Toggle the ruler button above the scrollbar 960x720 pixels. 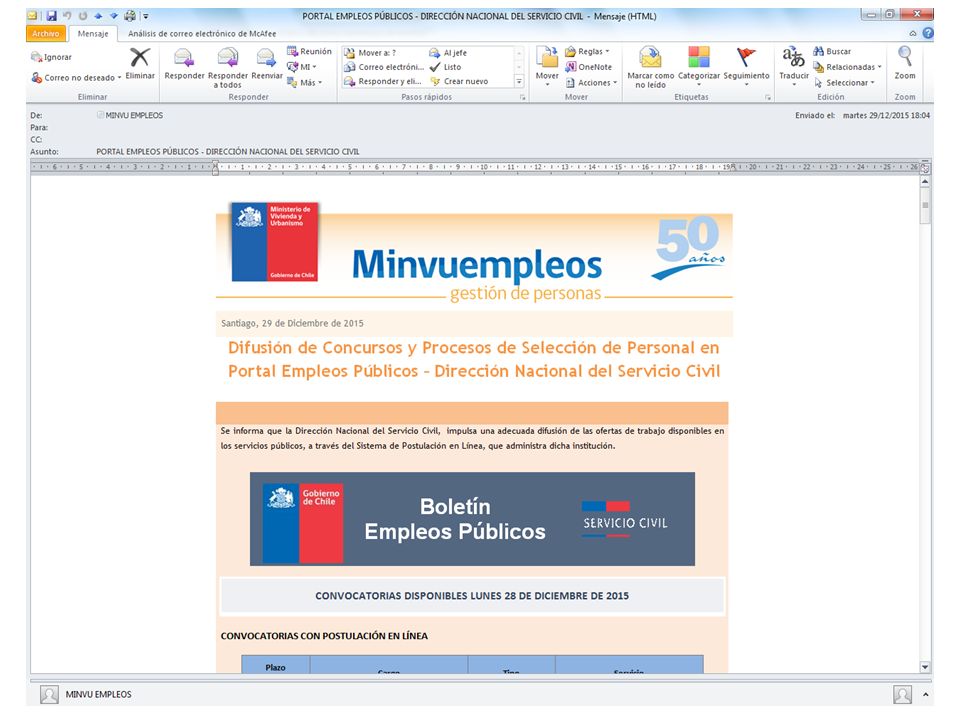click(x=925, y=168)
